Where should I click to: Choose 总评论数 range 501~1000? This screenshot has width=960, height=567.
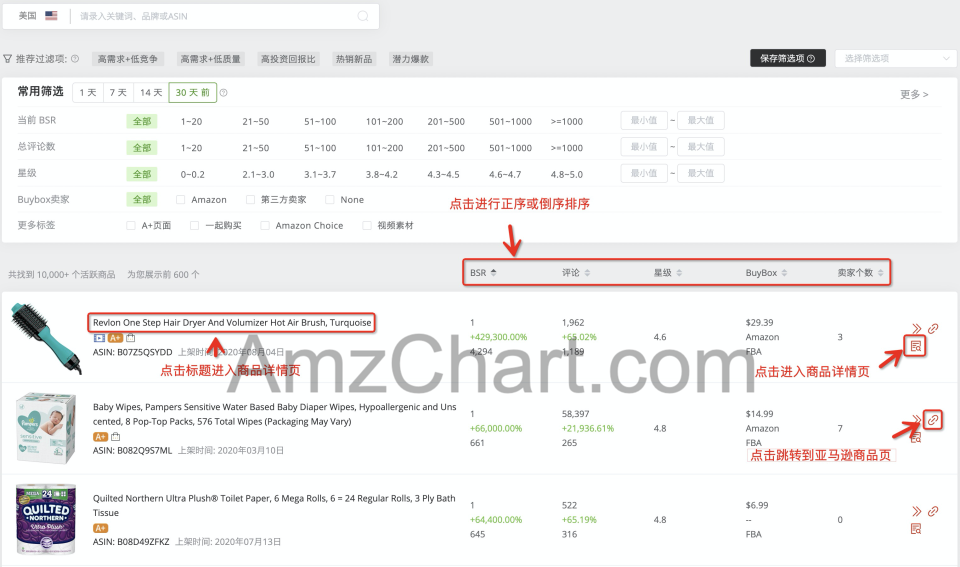pyautogui.click(x=511, y=148)
